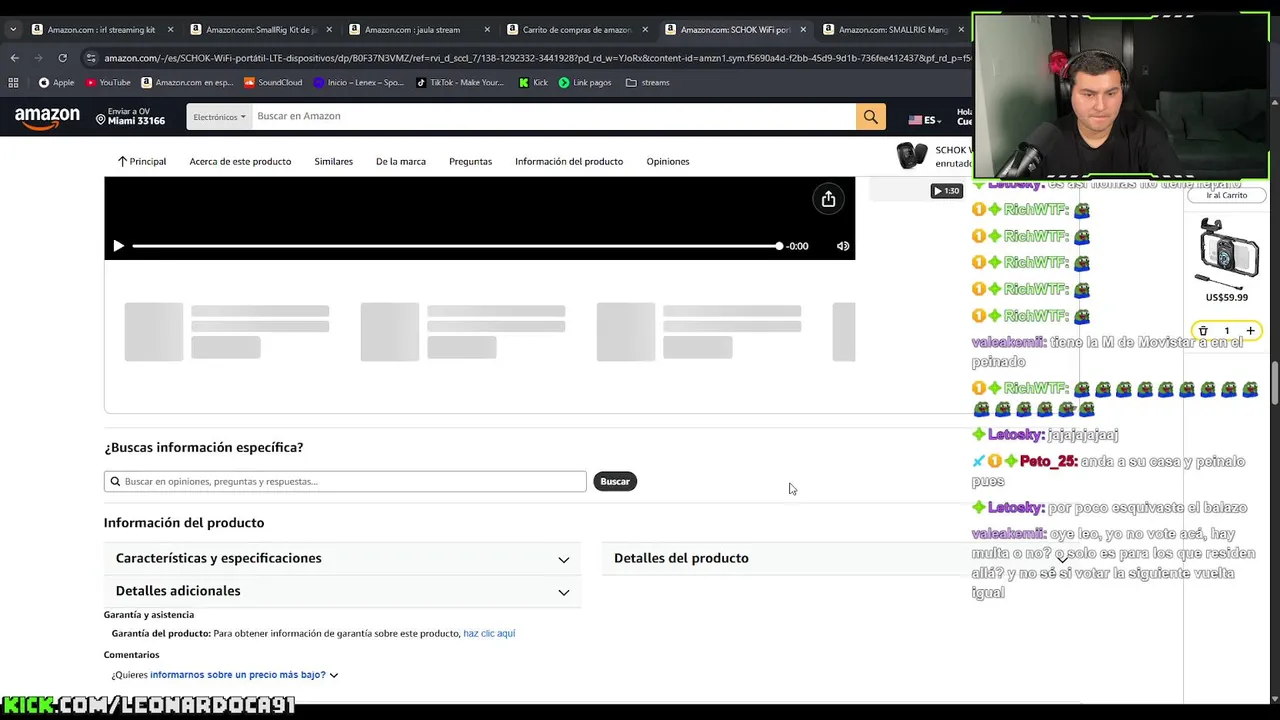Open the 'Inicio – Lenex – Spo...' bookmark
This screenshot has height=720, width=1280.
pos(358,83)
